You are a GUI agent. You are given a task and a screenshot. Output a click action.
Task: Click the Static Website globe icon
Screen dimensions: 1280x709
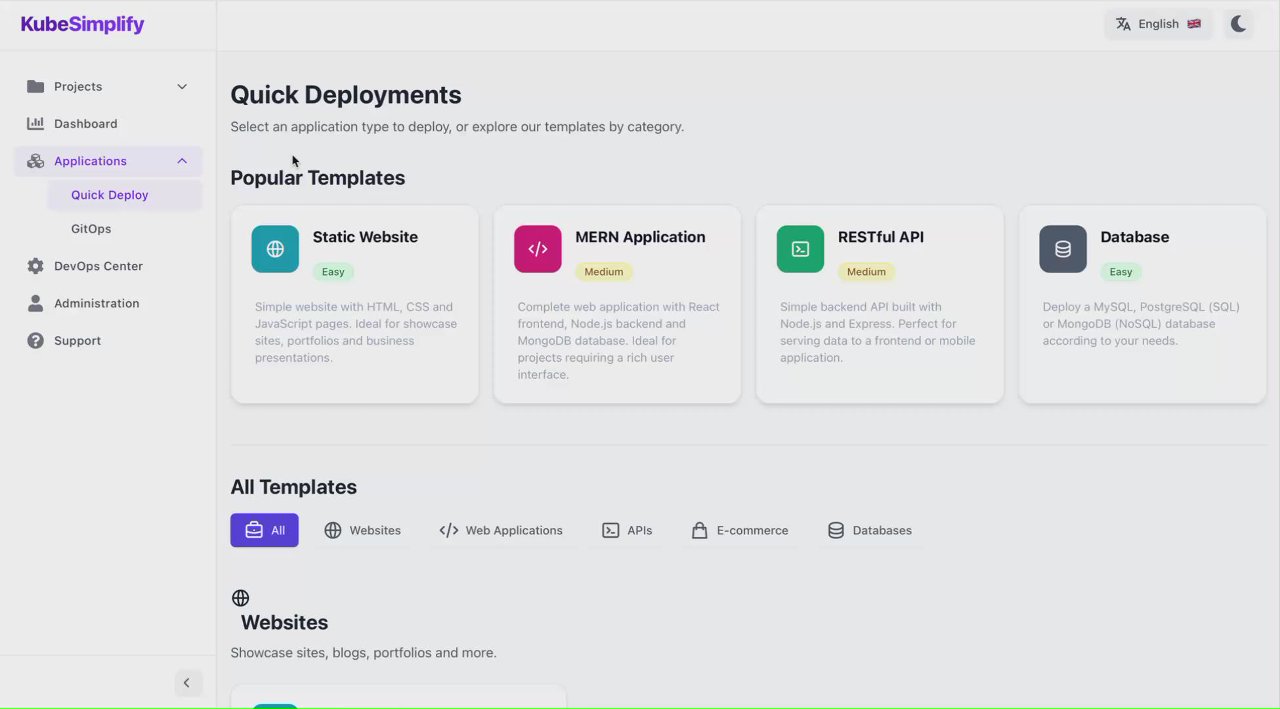tap(275, 249)
